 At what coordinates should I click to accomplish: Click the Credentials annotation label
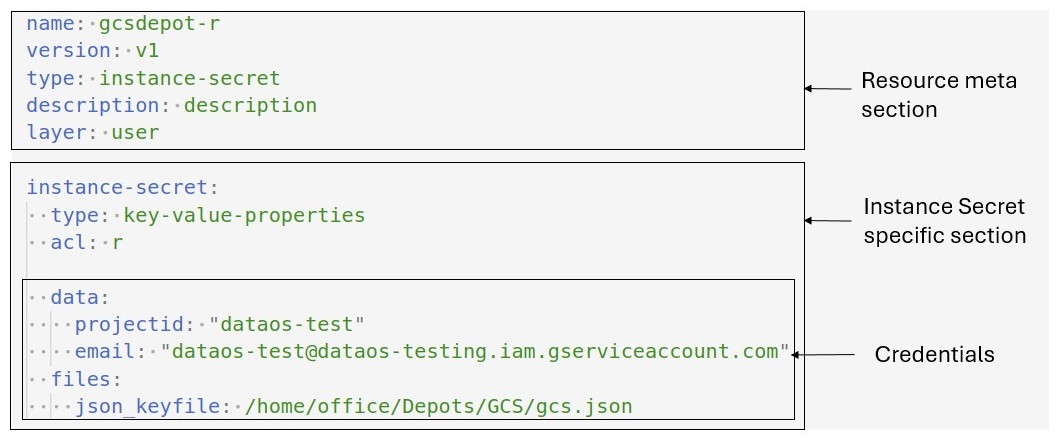(934, 354)
